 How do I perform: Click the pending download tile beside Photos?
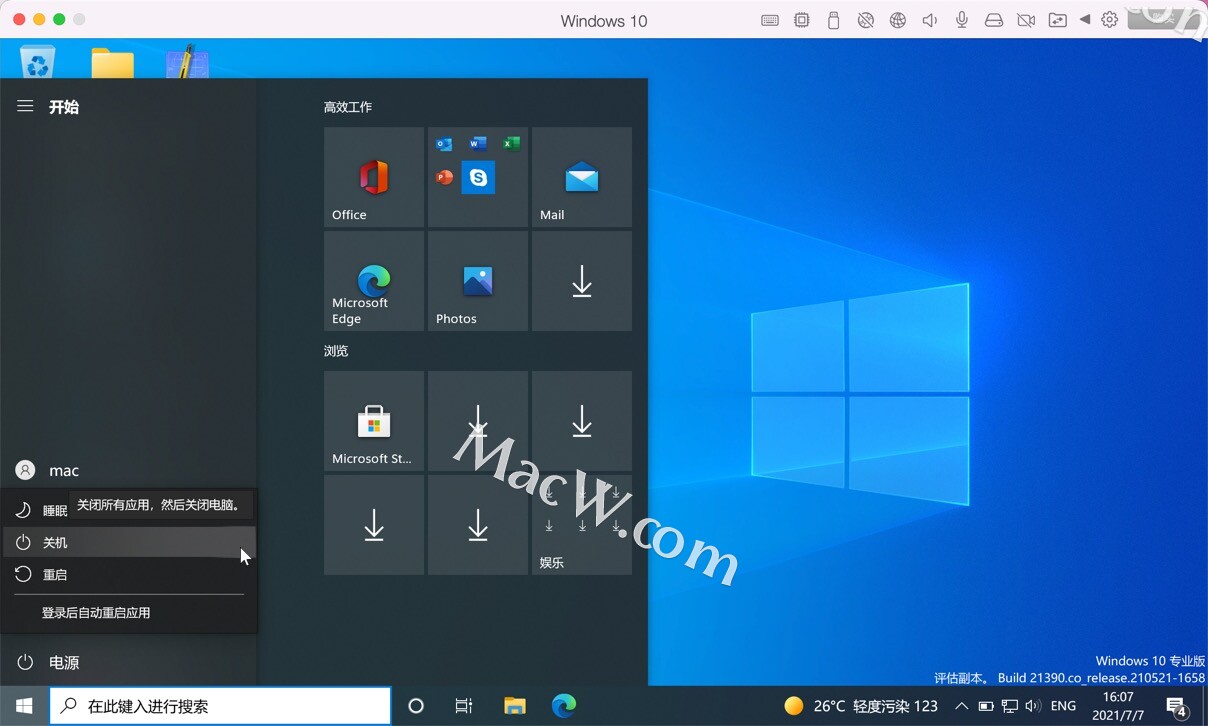pyautogui.click(x=582, y=281)
